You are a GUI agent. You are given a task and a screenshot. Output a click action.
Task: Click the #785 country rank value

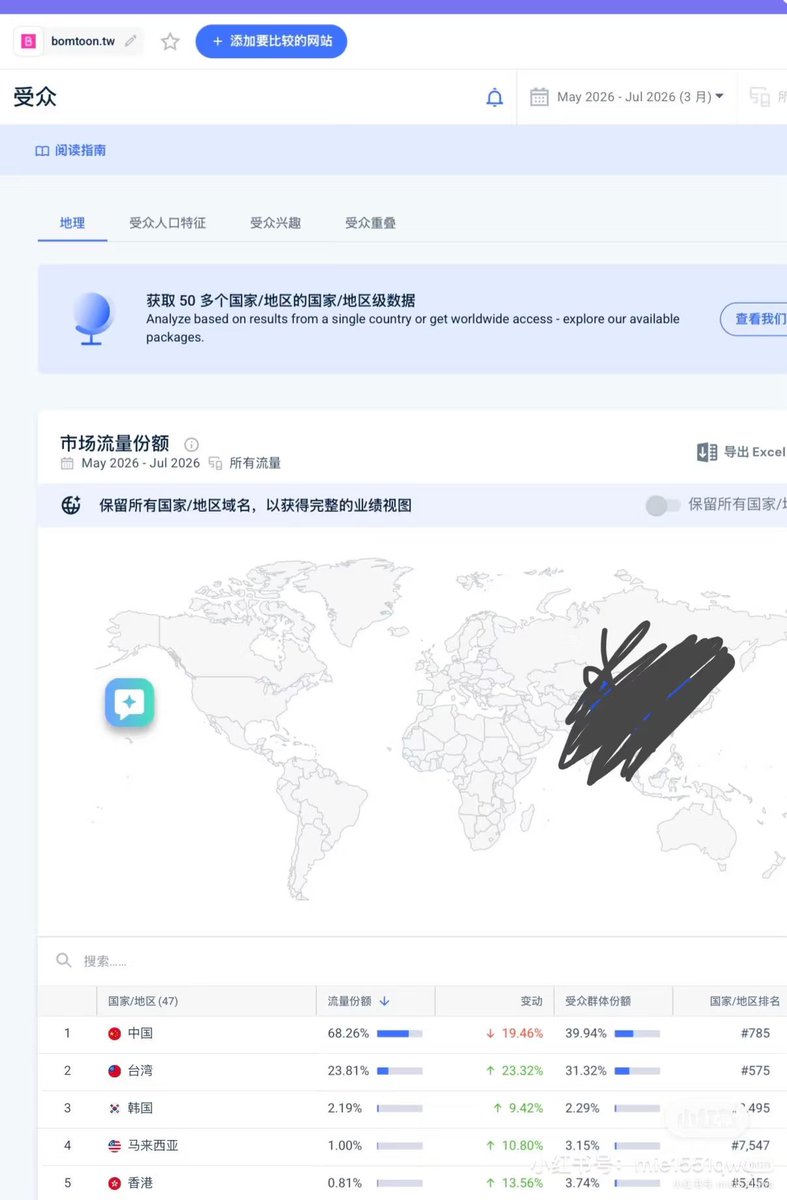click(x=755, y=1033)
